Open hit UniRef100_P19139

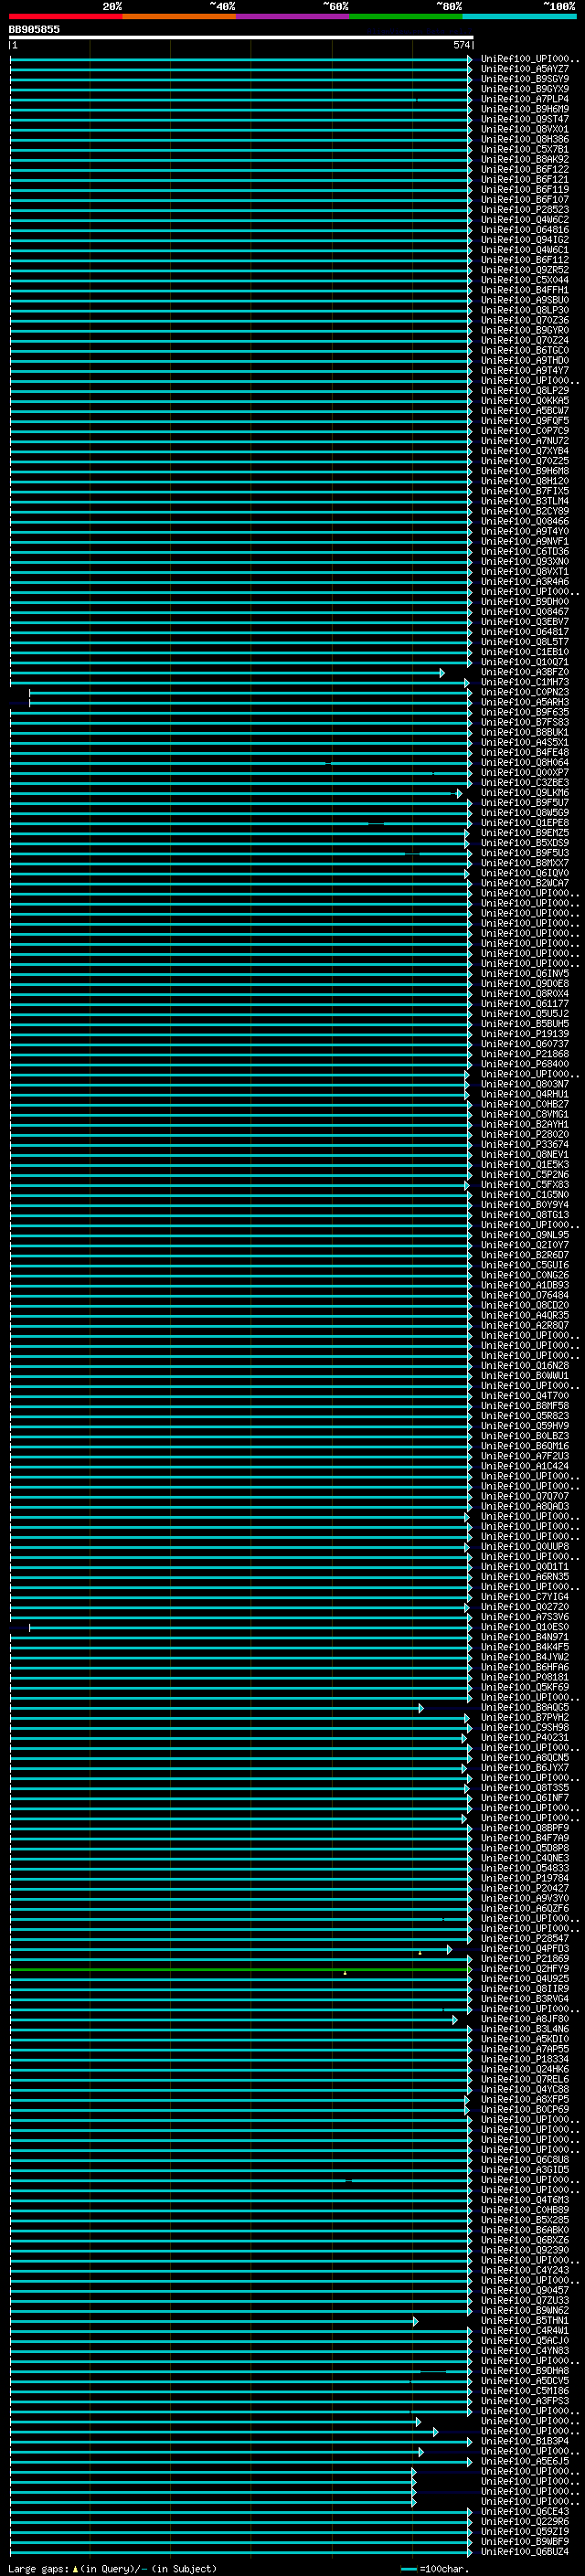(525, 1034)
